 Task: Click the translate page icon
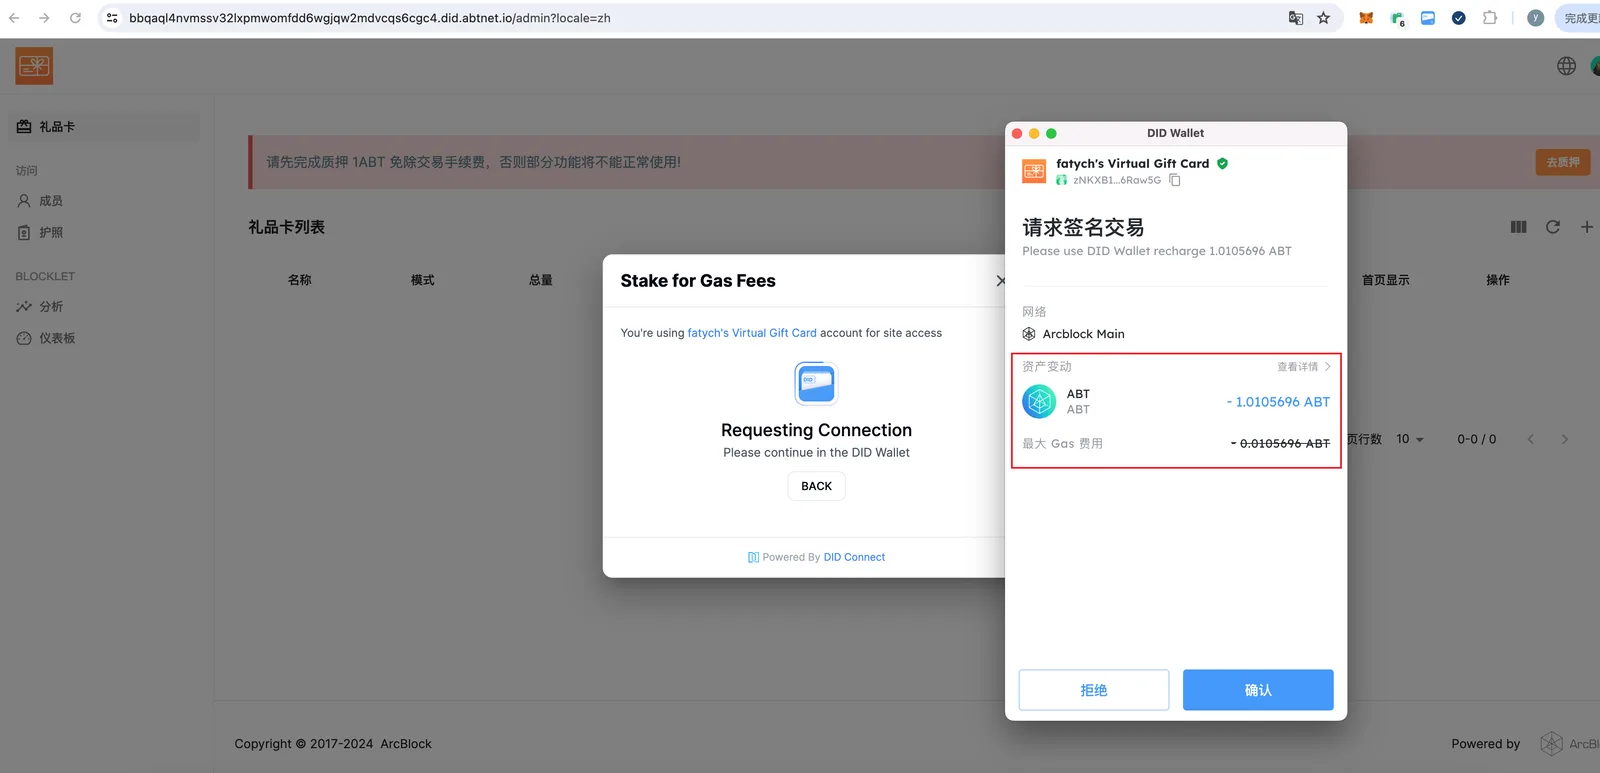[1296, 18]
